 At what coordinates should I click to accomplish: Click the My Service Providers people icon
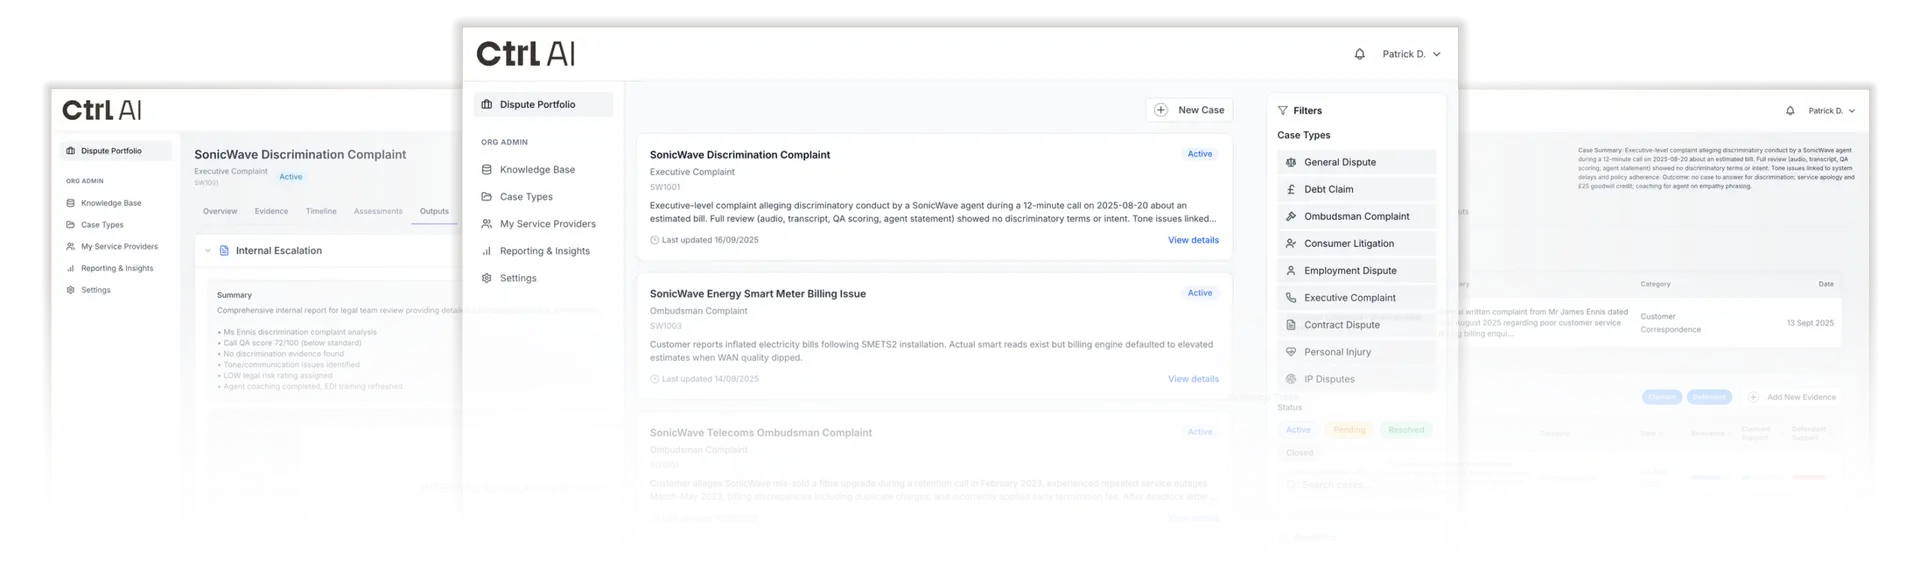coord(487,224)
